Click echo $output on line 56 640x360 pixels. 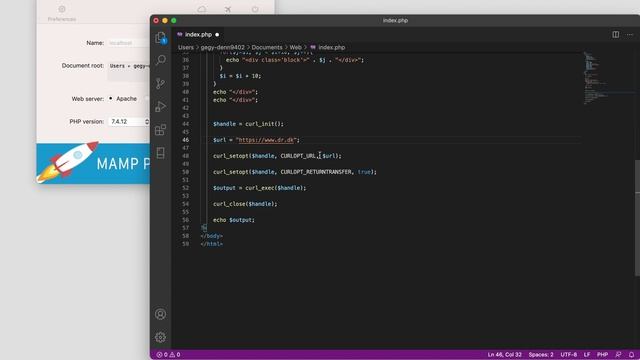[233, 220]
